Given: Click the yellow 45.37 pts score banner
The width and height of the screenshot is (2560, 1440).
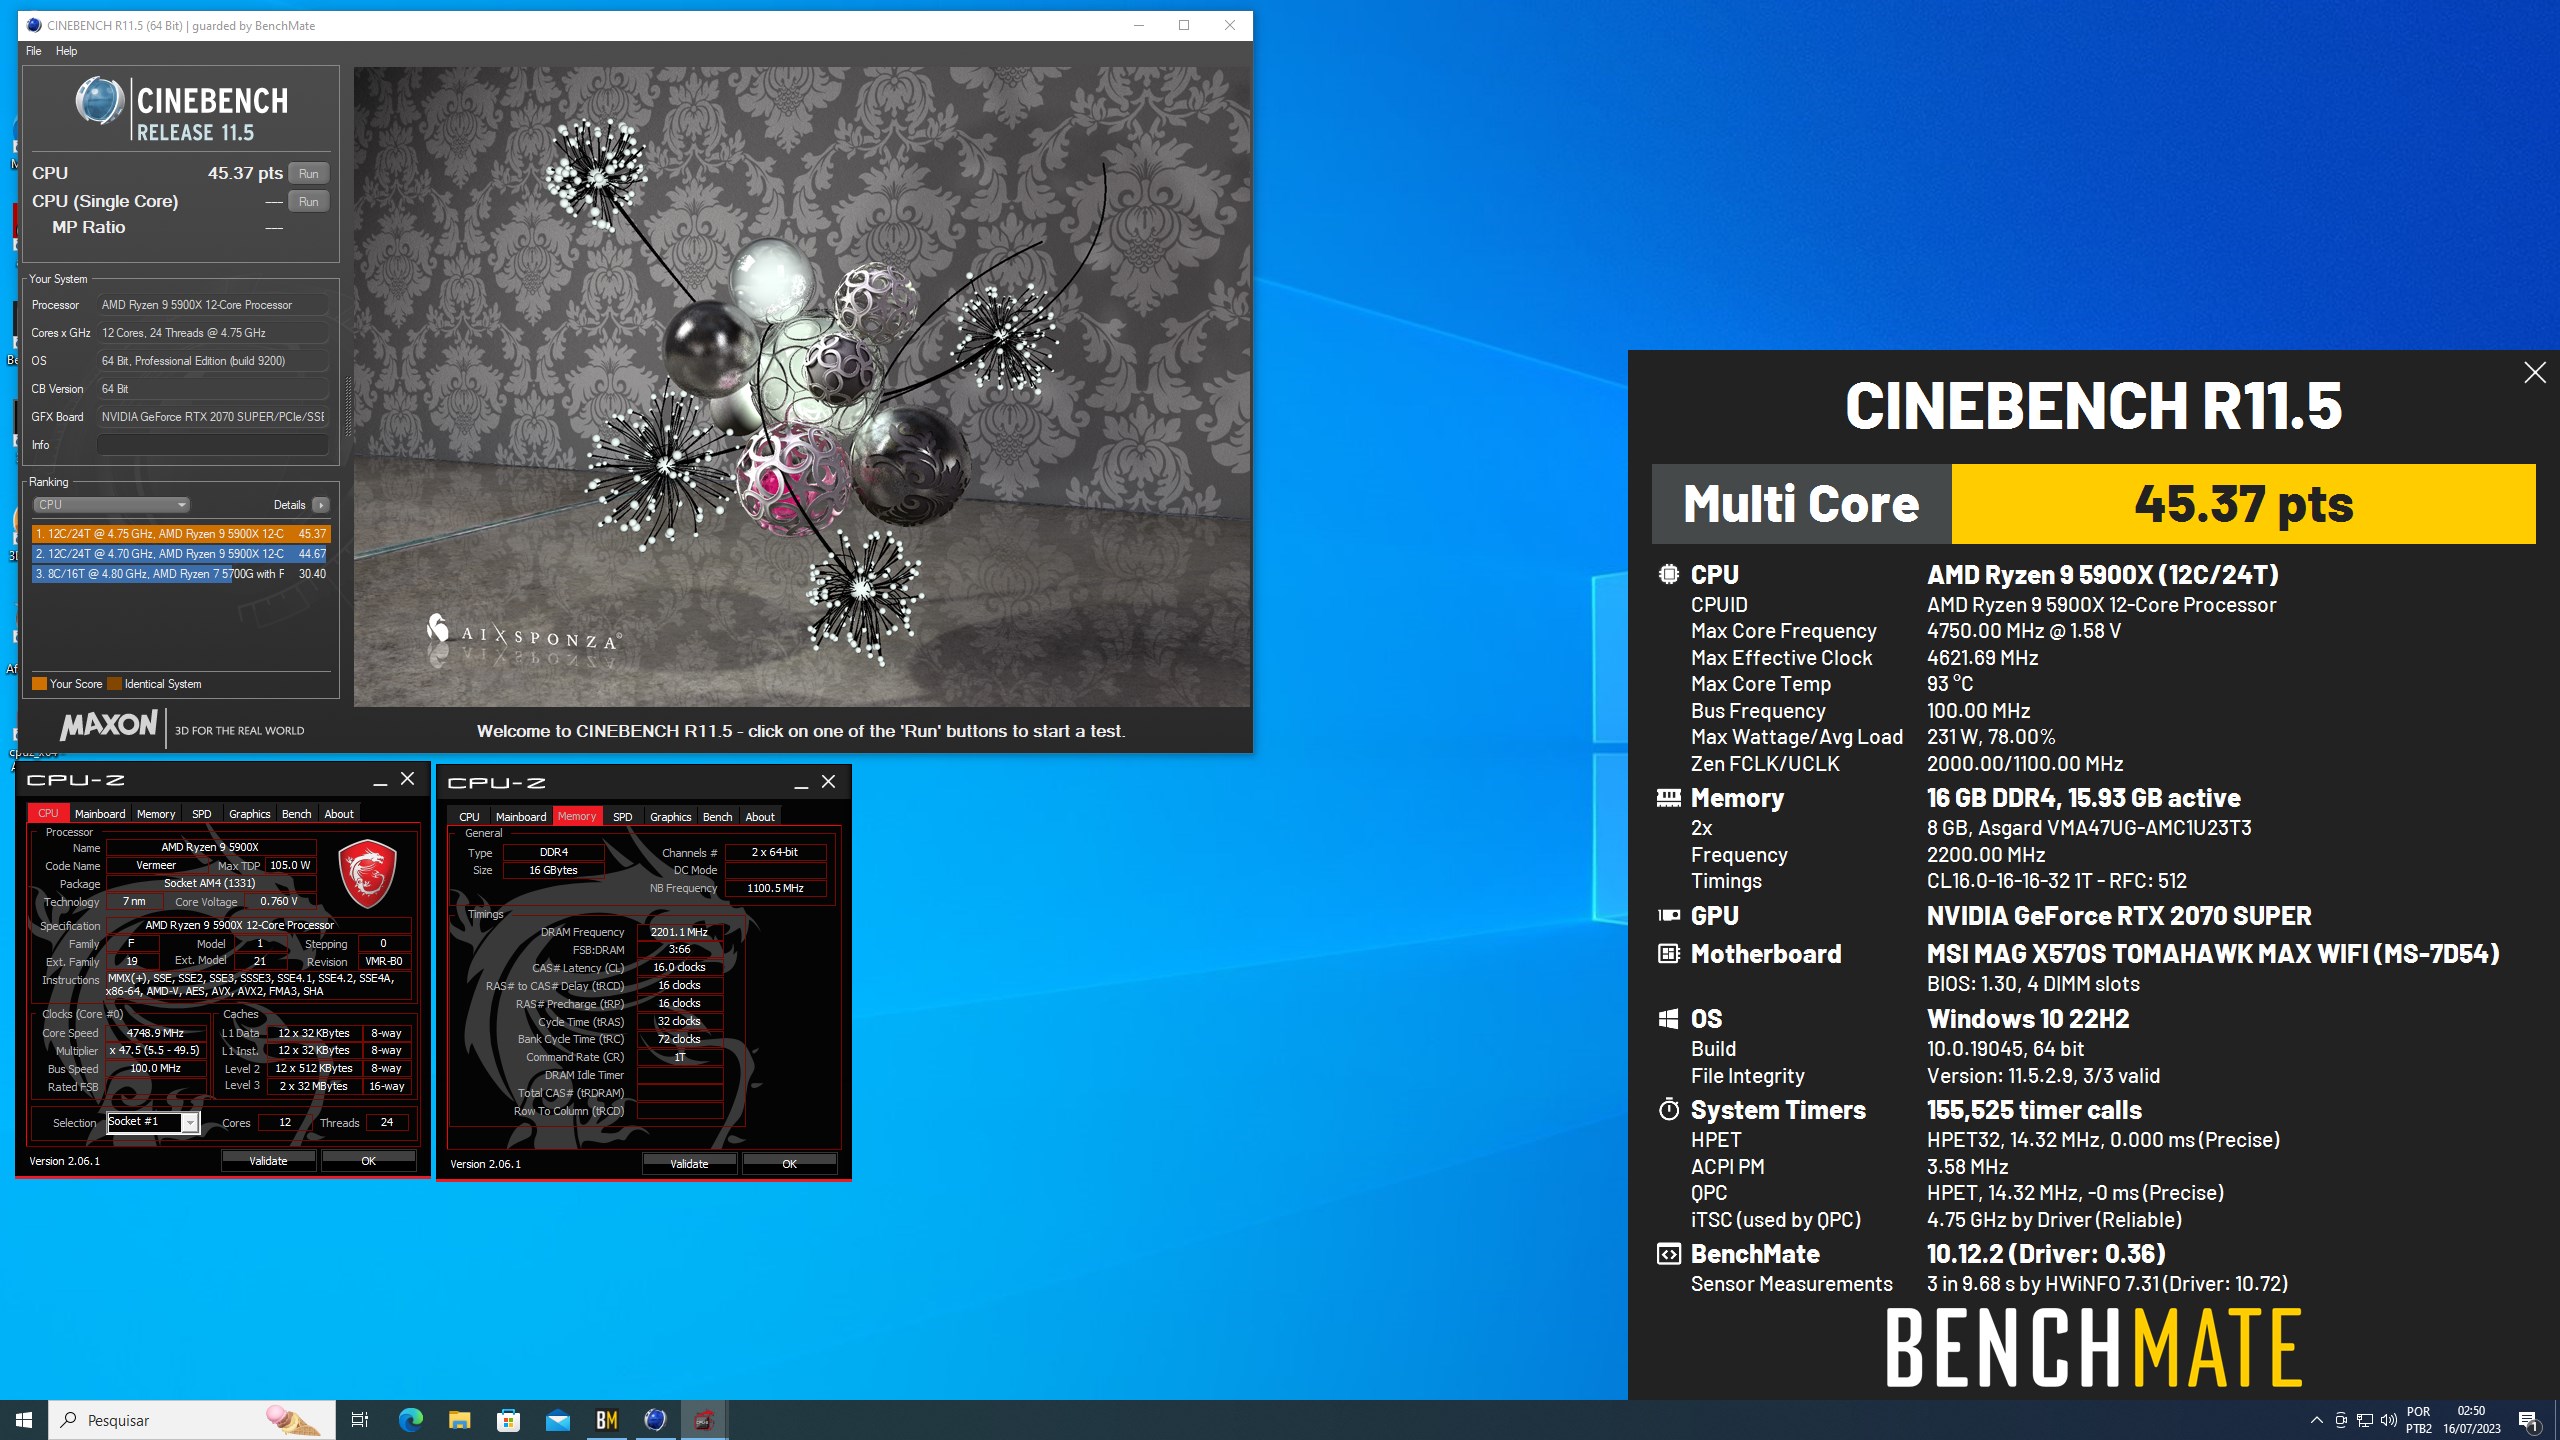Looking at the screenshot, I should pos(2243,504).
